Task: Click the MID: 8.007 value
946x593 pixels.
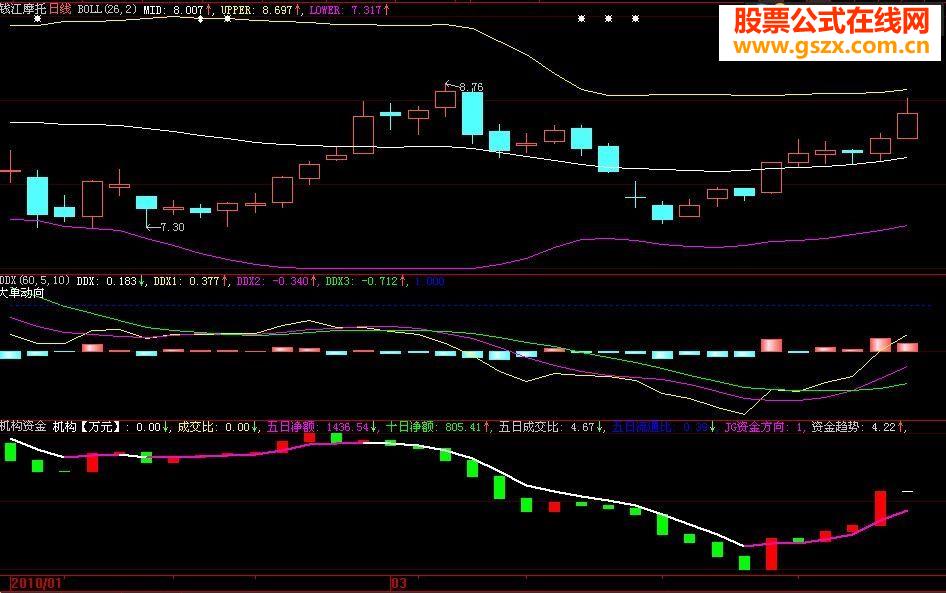Action: pyautogui.click(x=178, y=10)
